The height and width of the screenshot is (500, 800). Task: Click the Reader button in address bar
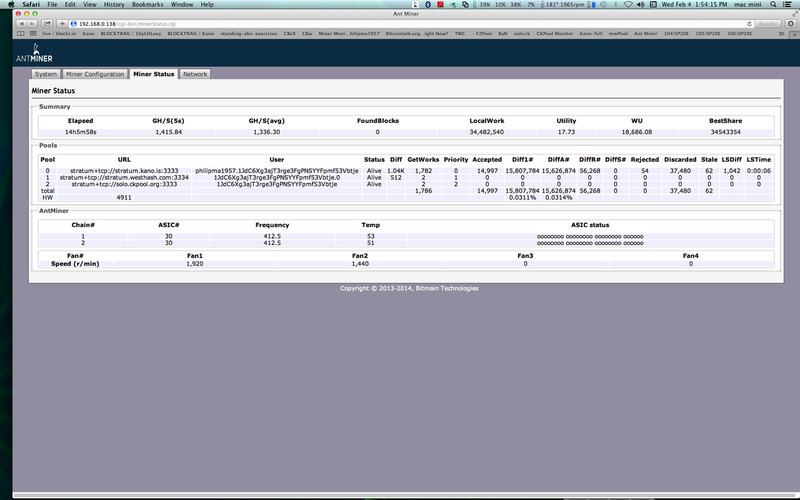pos(767,23)
